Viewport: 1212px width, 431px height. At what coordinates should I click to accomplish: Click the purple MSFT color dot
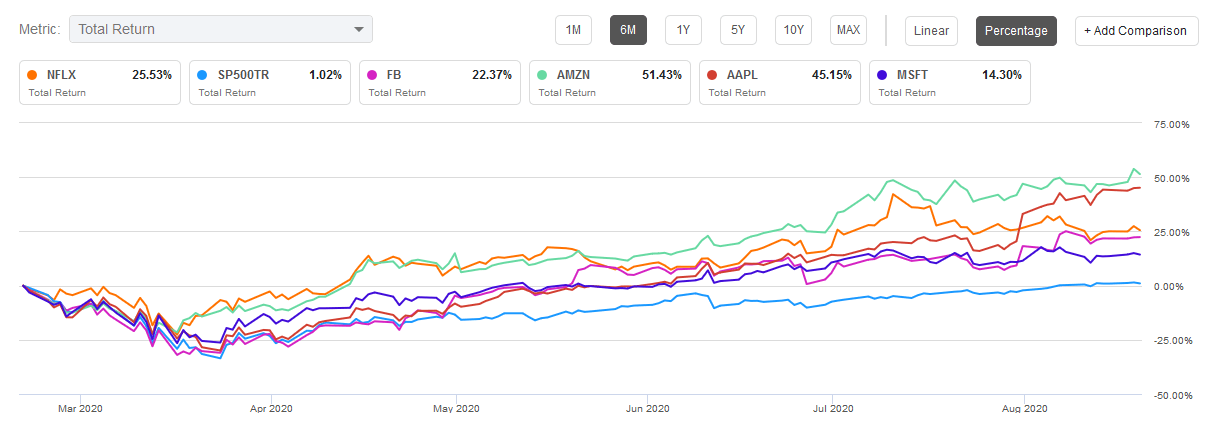(883, 75)
